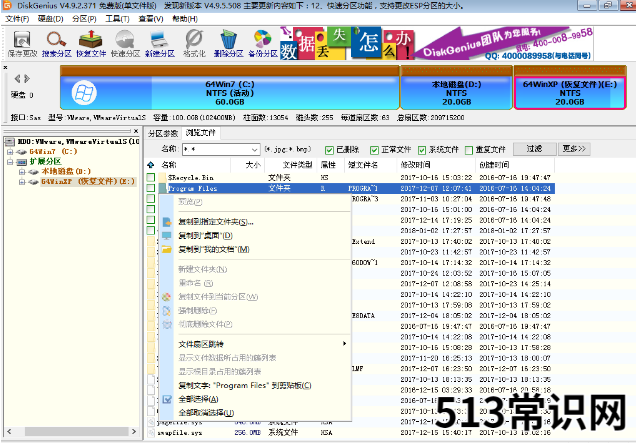
Task: Toggle the 正常文件 normal files checkbox
Action: [x=374, y=150]
